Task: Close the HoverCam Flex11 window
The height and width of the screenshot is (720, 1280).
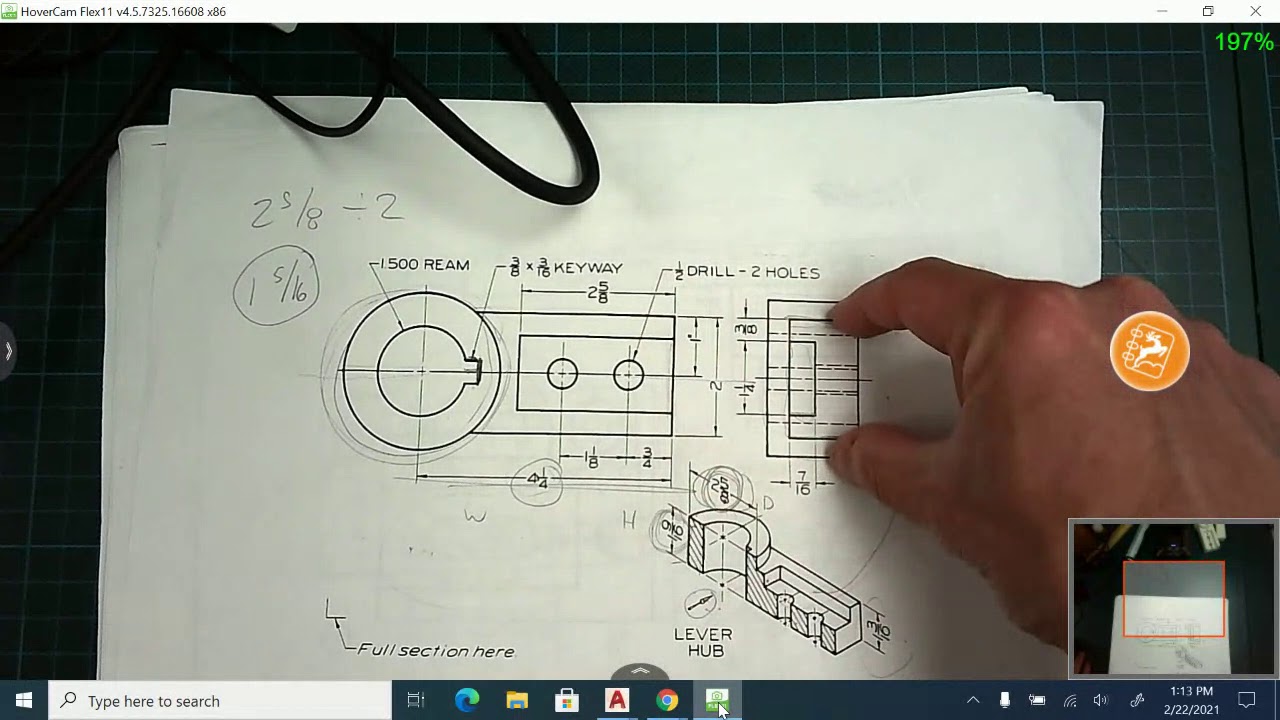Action: [x=1255, y=11]
